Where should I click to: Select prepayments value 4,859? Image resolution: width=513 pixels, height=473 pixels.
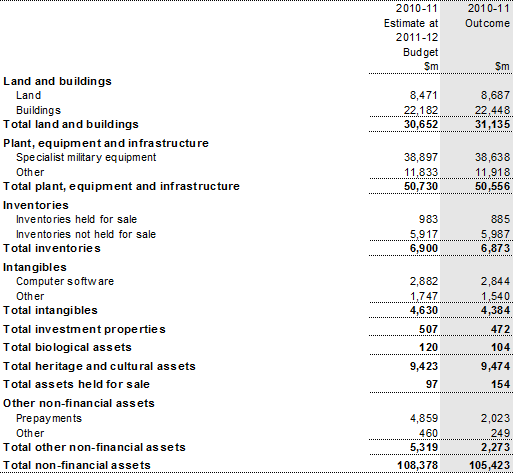[x=424, y=418]
